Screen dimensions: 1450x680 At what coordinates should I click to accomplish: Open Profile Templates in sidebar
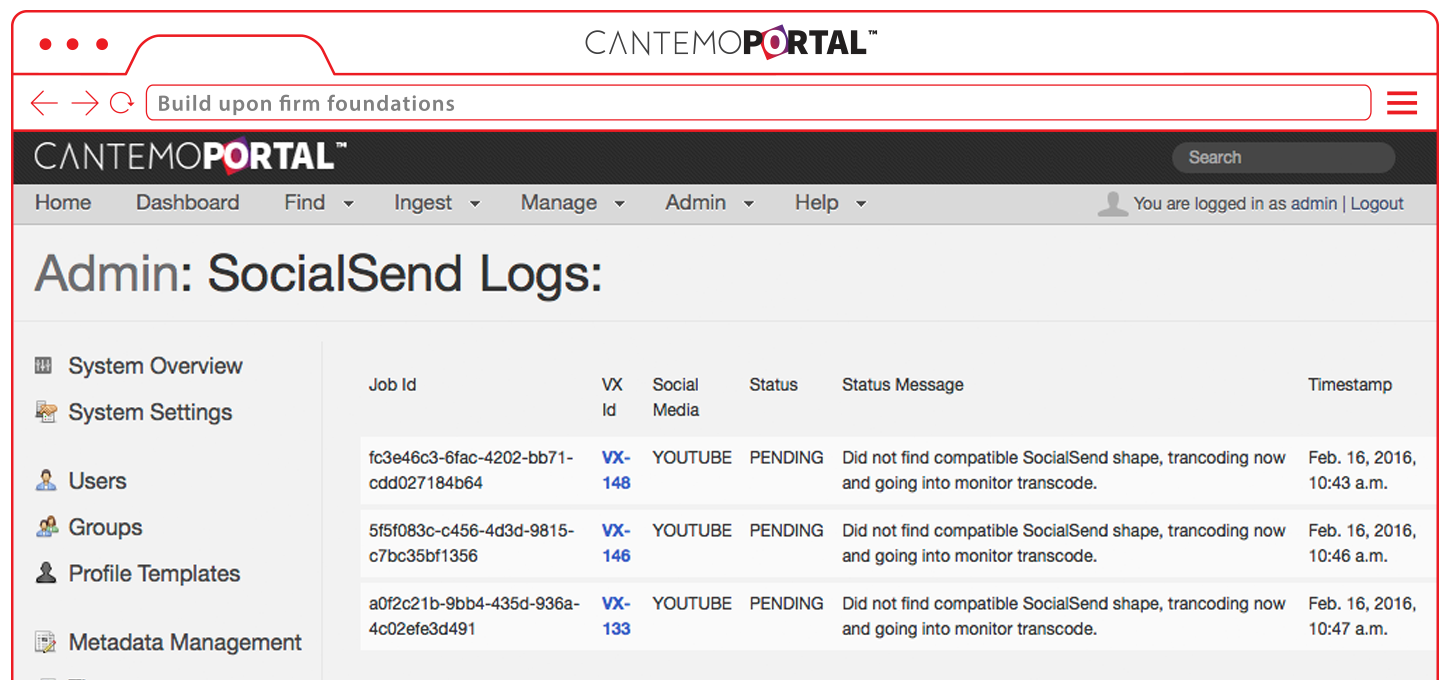pos(154,573)
